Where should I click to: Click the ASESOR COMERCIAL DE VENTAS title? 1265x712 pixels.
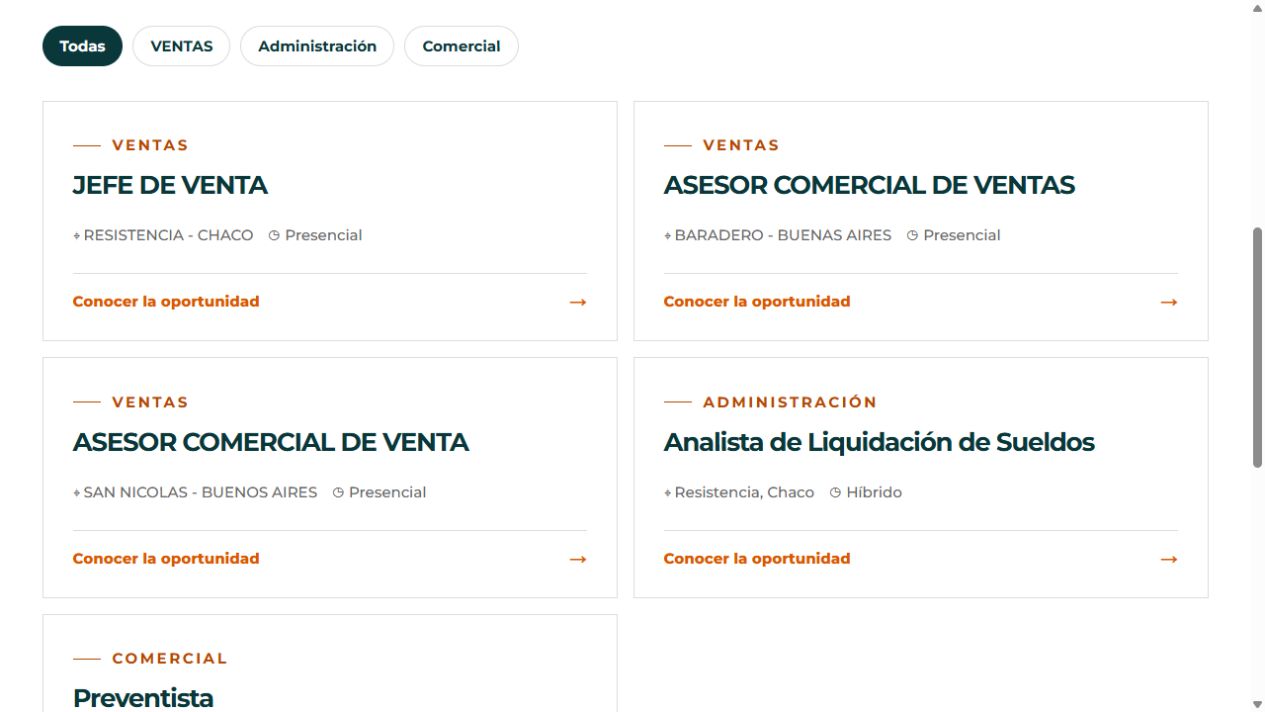869,185
